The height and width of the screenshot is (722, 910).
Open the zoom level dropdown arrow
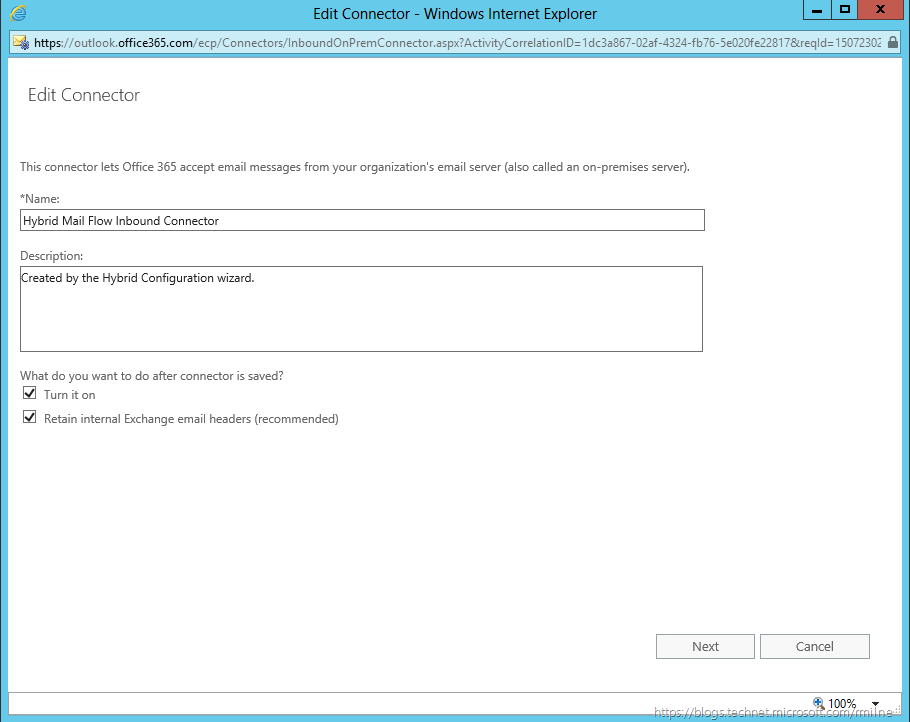pos(876,704)
